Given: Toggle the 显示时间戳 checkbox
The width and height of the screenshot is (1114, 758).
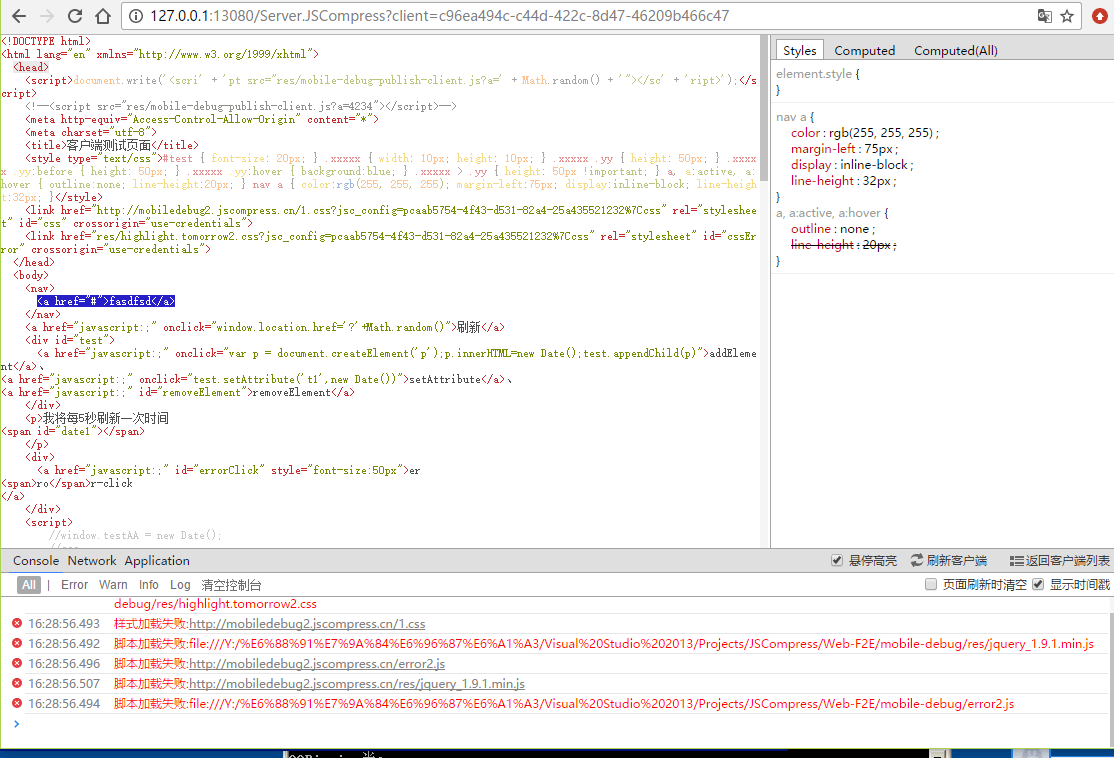Looking at the screenshot, I should click(x=1038, y=584).
